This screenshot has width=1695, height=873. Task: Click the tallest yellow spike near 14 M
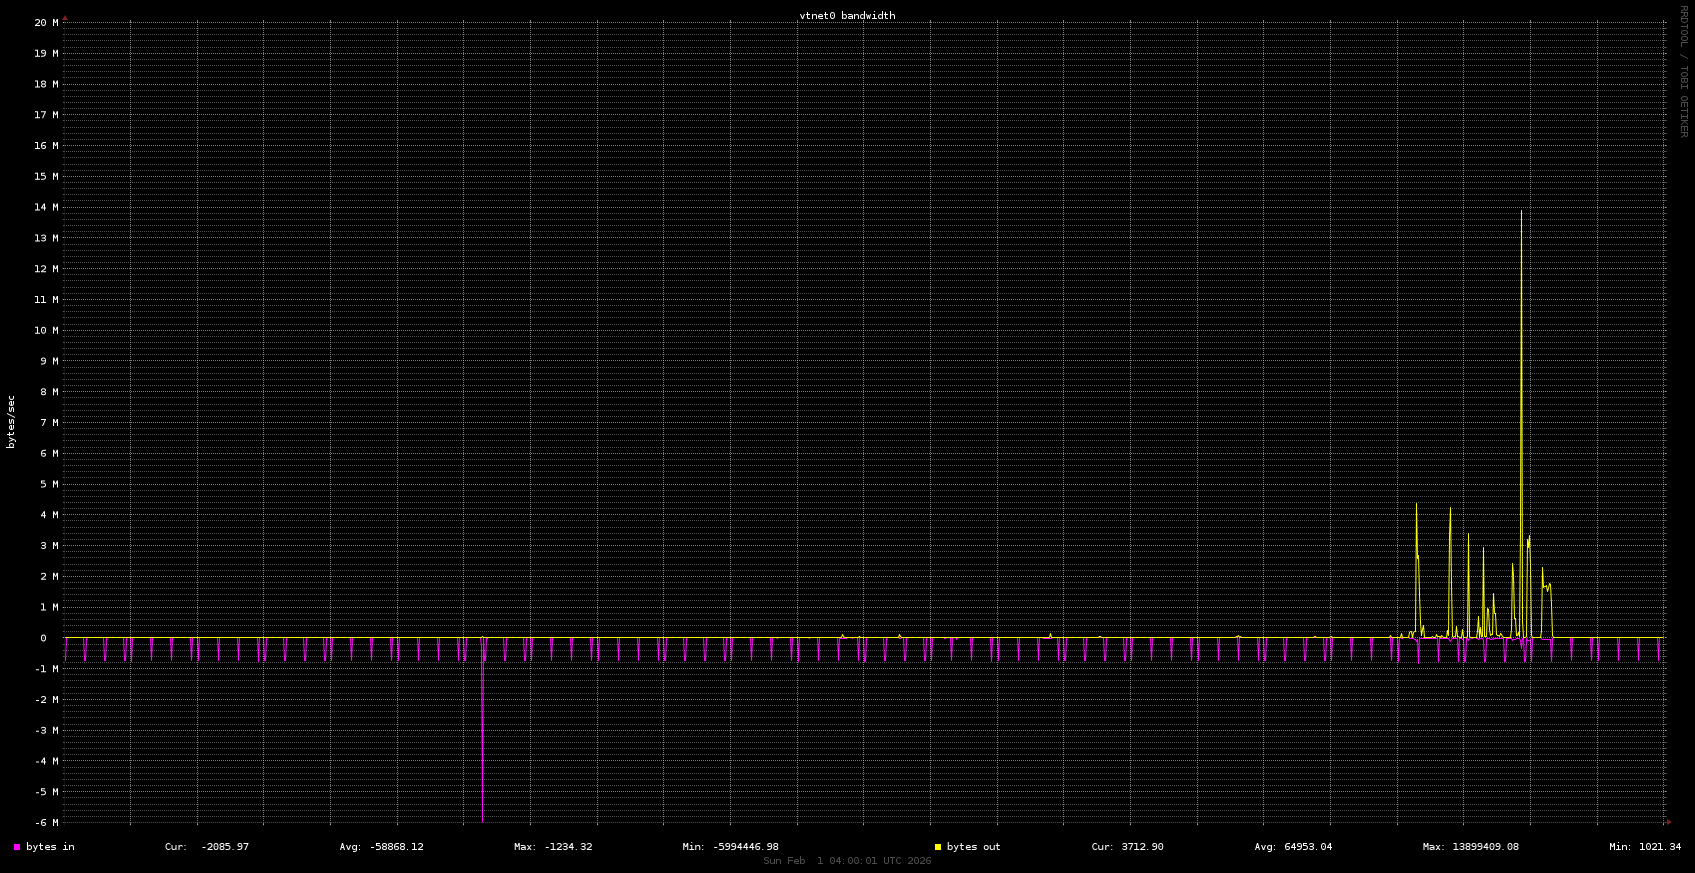[x=1522, y=300]
